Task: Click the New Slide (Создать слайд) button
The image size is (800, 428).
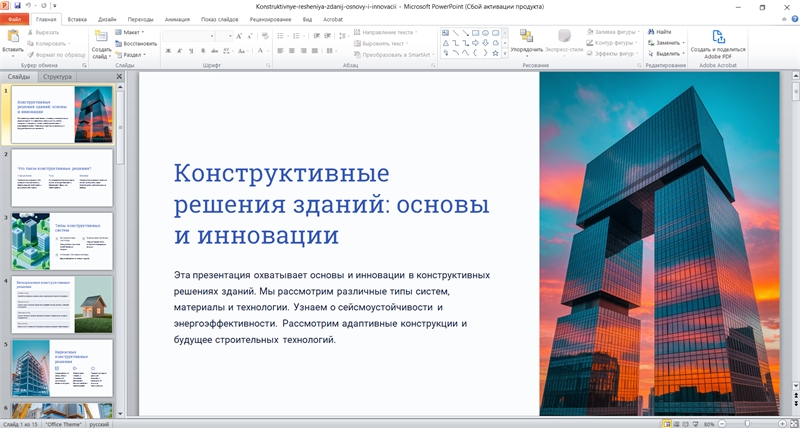Action: click(x=102, y=44)
